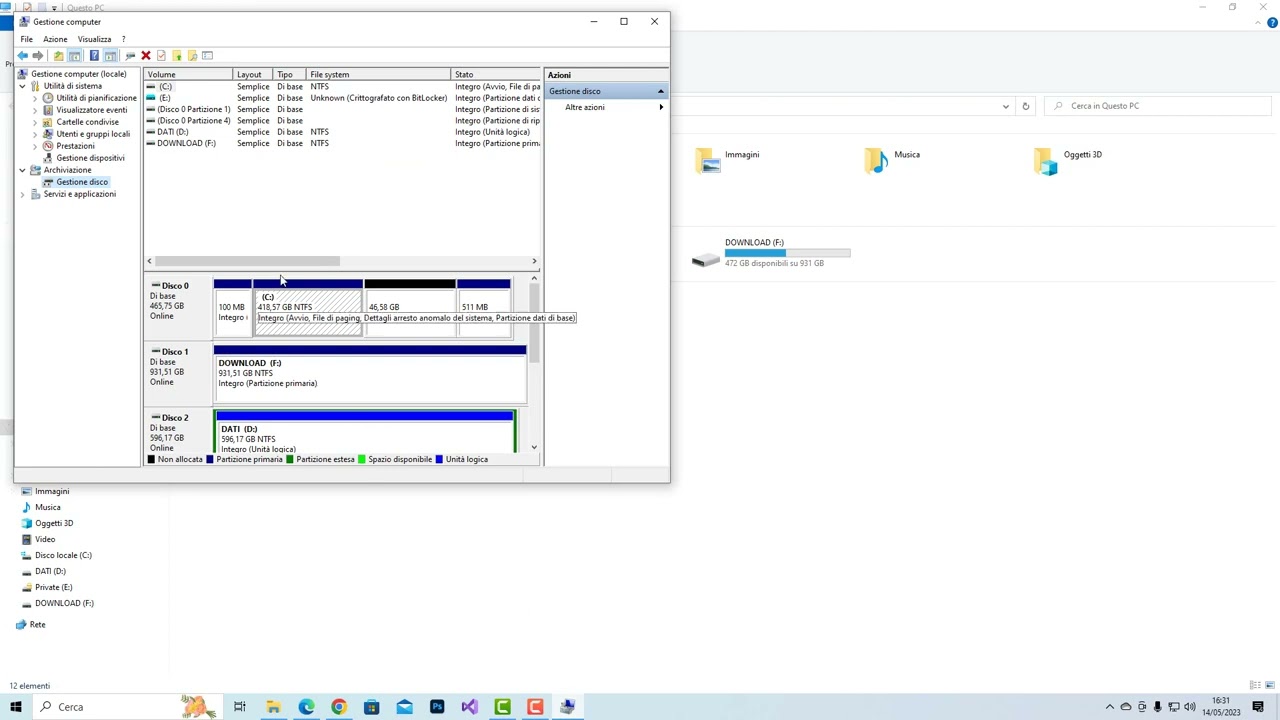Open the Visualizza menu

[x=95, y=39]
